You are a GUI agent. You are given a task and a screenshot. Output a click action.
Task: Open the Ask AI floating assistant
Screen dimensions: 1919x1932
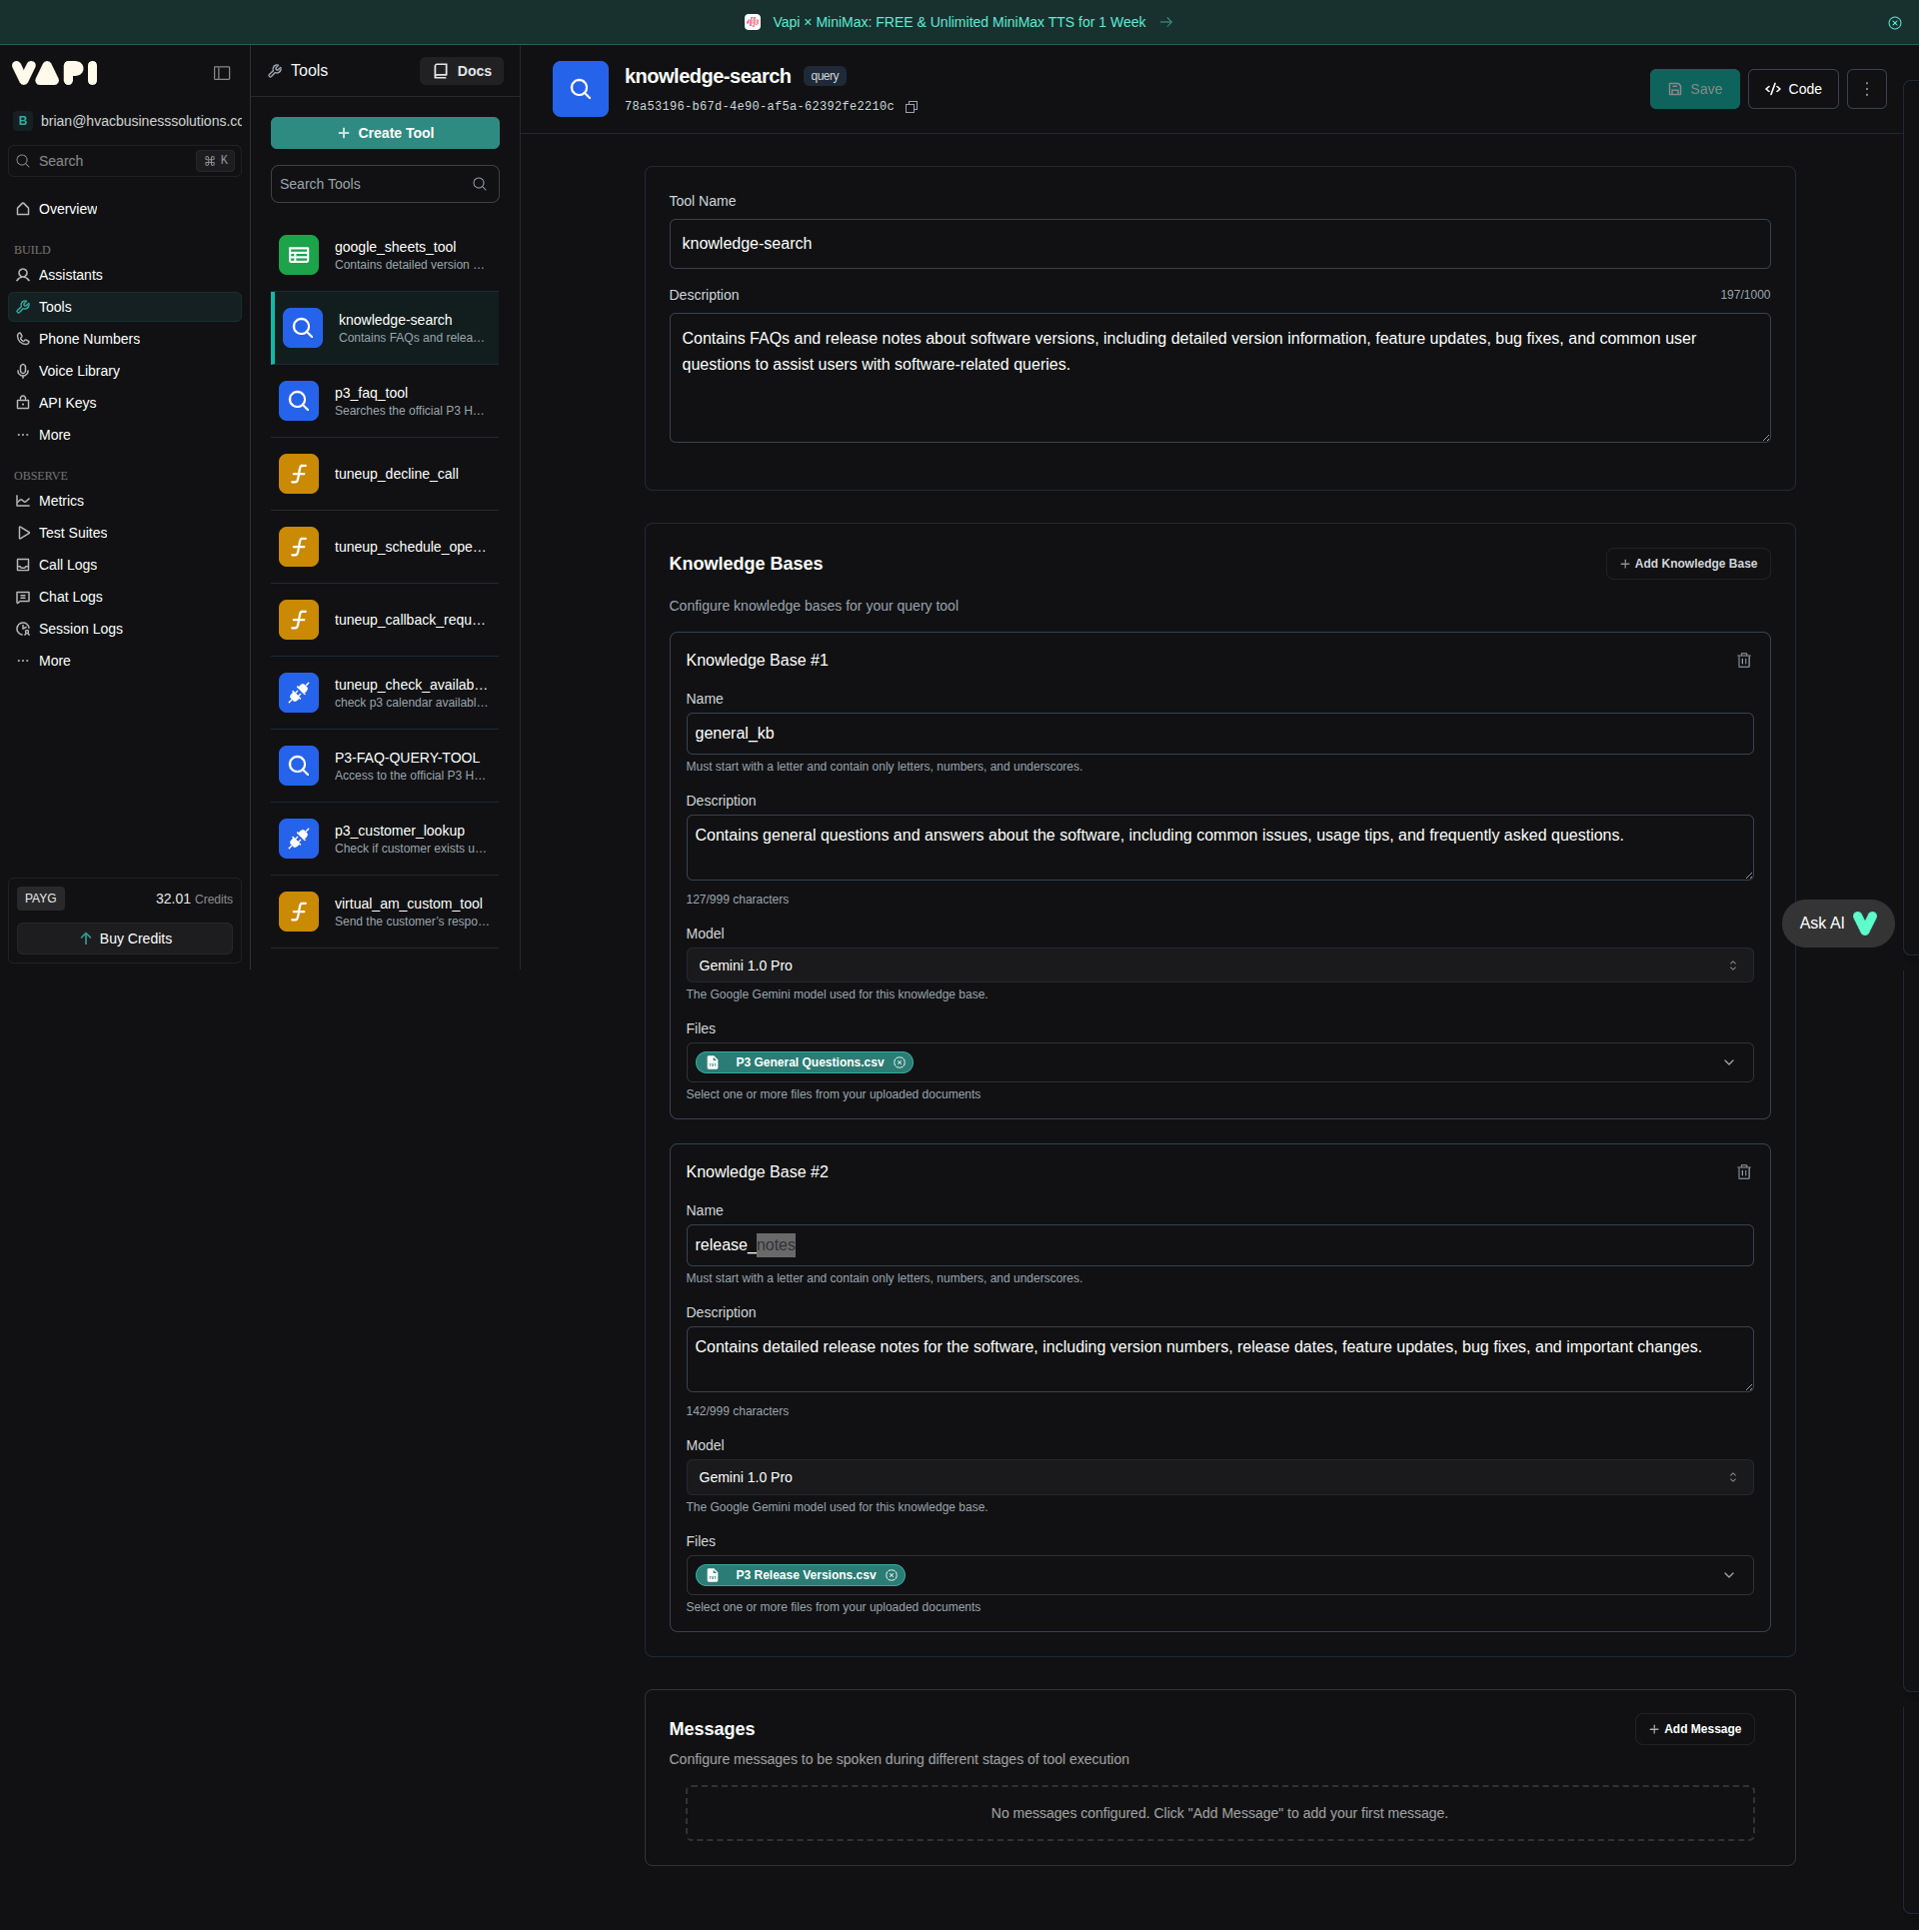(x=1836, y=923)
